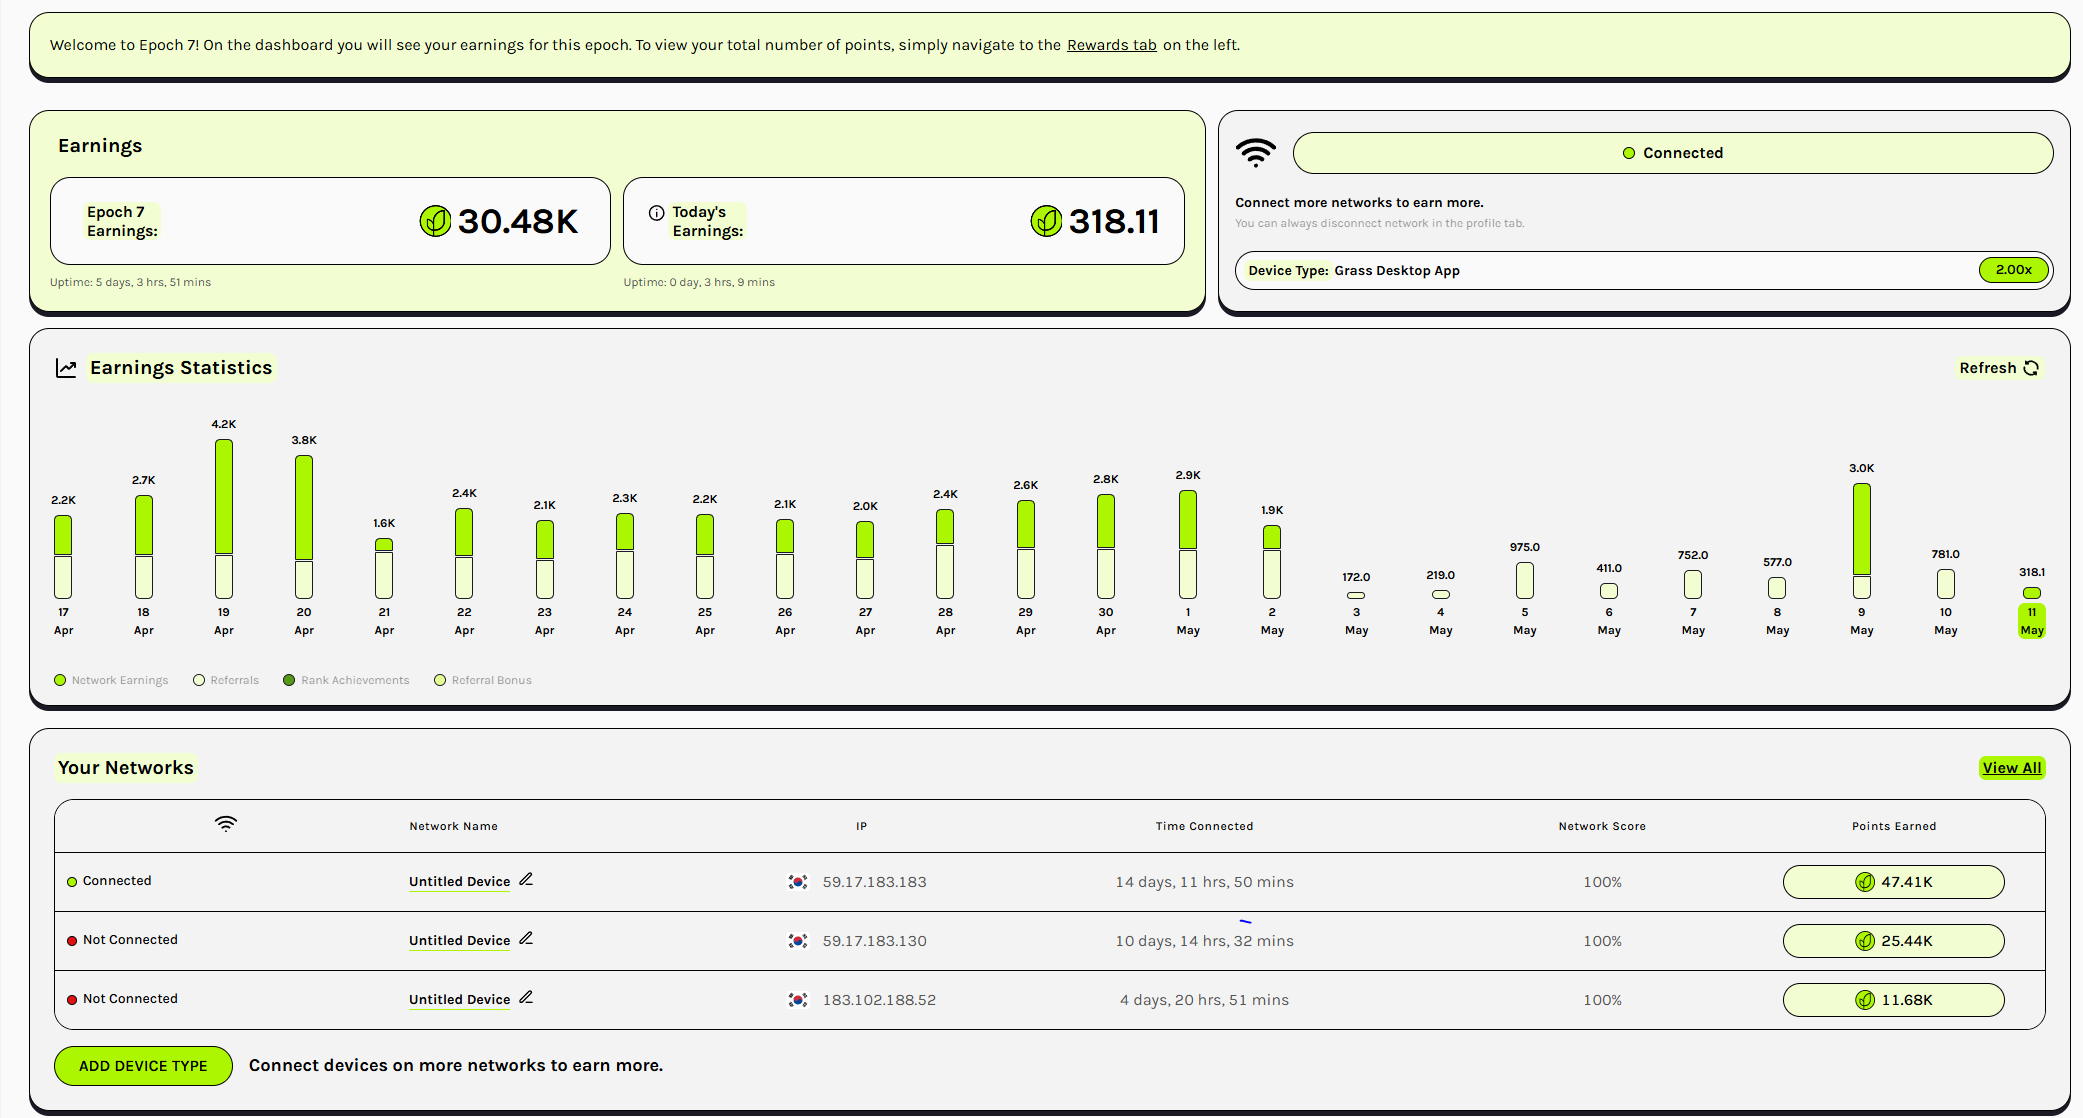Screen dimensions: 2083x1118
Task: Toggle Referral Bonus legend item
Action: (x=483, y=680)
